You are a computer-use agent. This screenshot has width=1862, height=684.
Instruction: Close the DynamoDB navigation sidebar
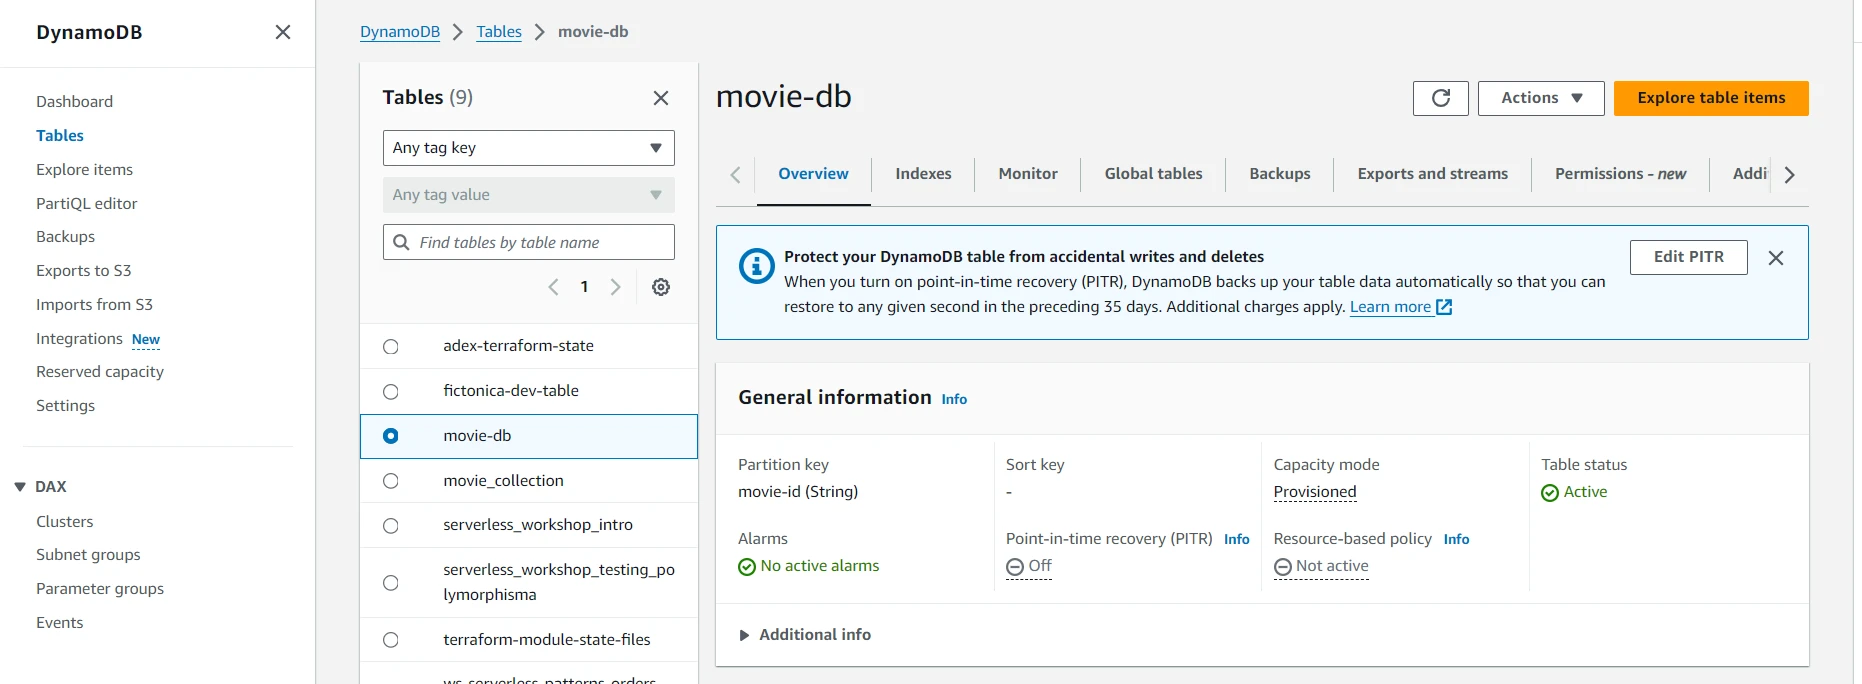(283, 32)
